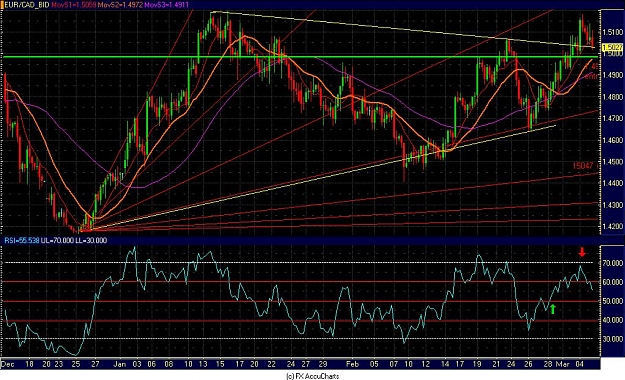Image resolution: width=625 pixels, height=380 pixels.
Task: Select the MovS1=1.5059 moving average label
Action: click(73, 5)
